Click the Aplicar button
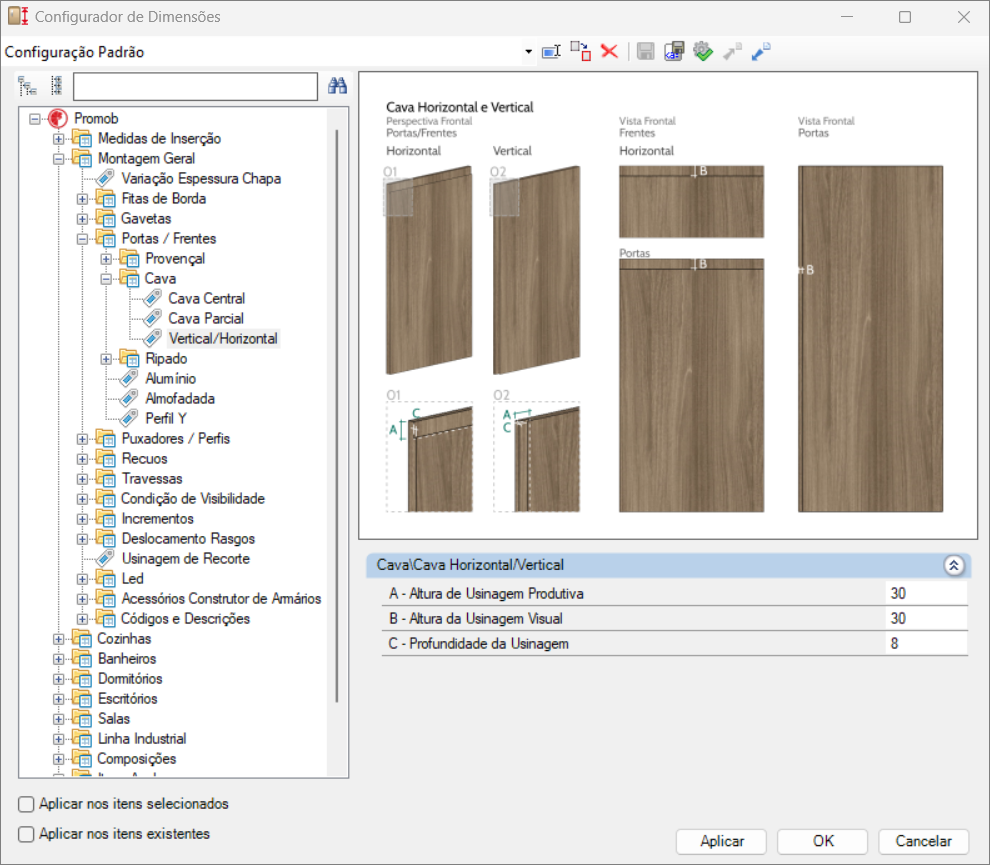This screenshot has height=865, width=990. click(x=721, y=841)
